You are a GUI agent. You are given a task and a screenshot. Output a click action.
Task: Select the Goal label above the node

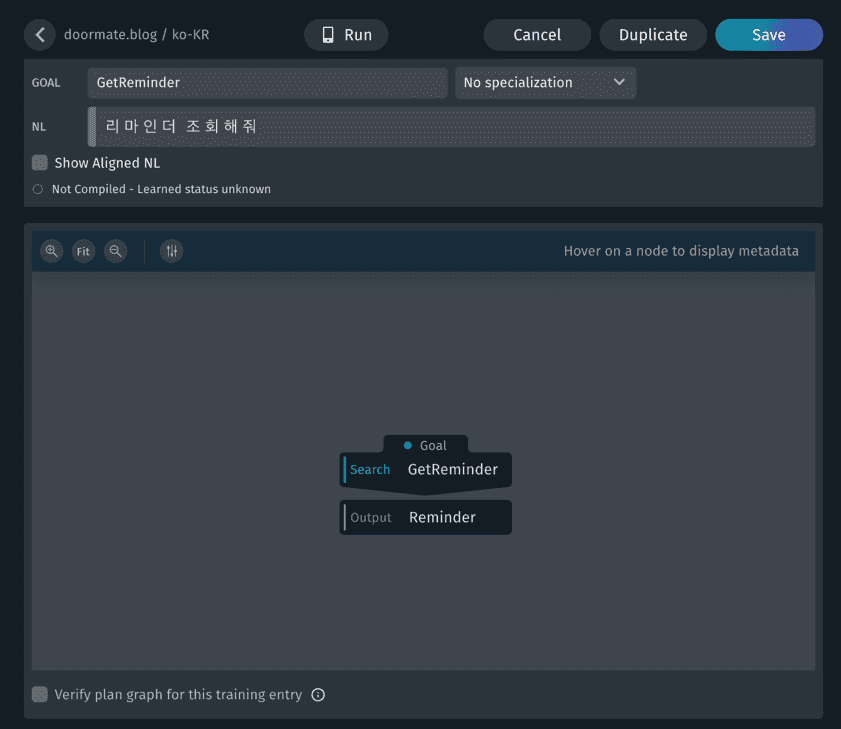pyautogui.click(x=425, y=445)
